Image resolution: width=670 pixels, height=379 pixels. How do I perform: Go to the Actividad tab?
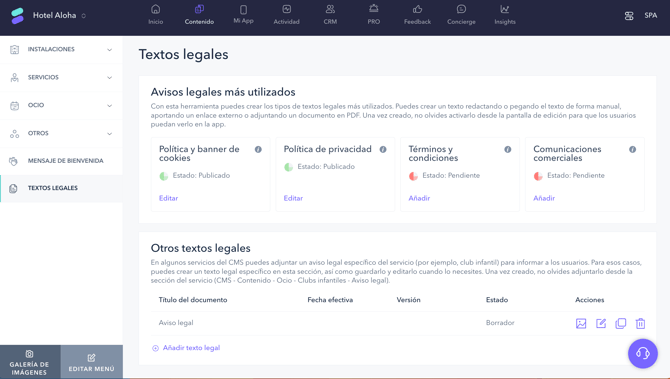click(286, 15)
